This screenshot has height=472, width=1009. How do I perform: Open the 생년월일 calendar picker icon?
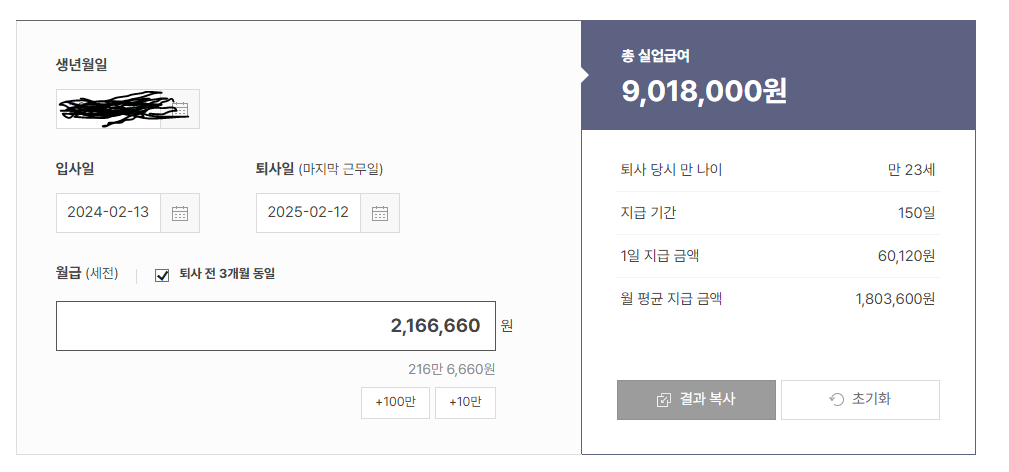pos(180,109)
